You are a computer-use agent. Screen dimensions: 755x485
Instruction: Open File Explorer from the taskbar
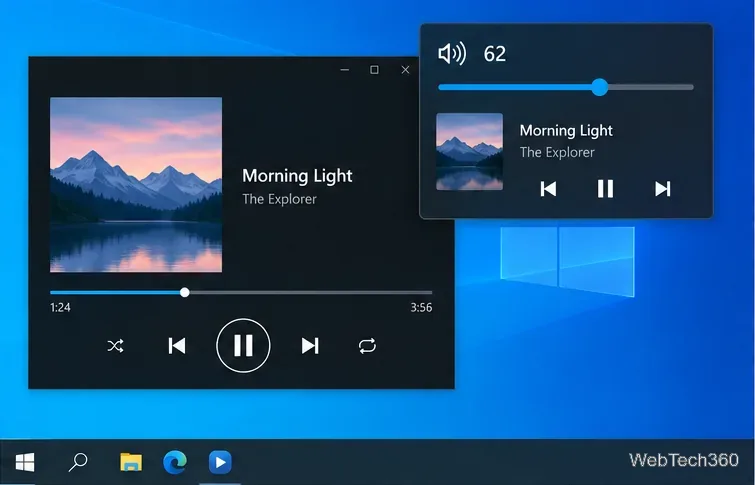point(131,462)
